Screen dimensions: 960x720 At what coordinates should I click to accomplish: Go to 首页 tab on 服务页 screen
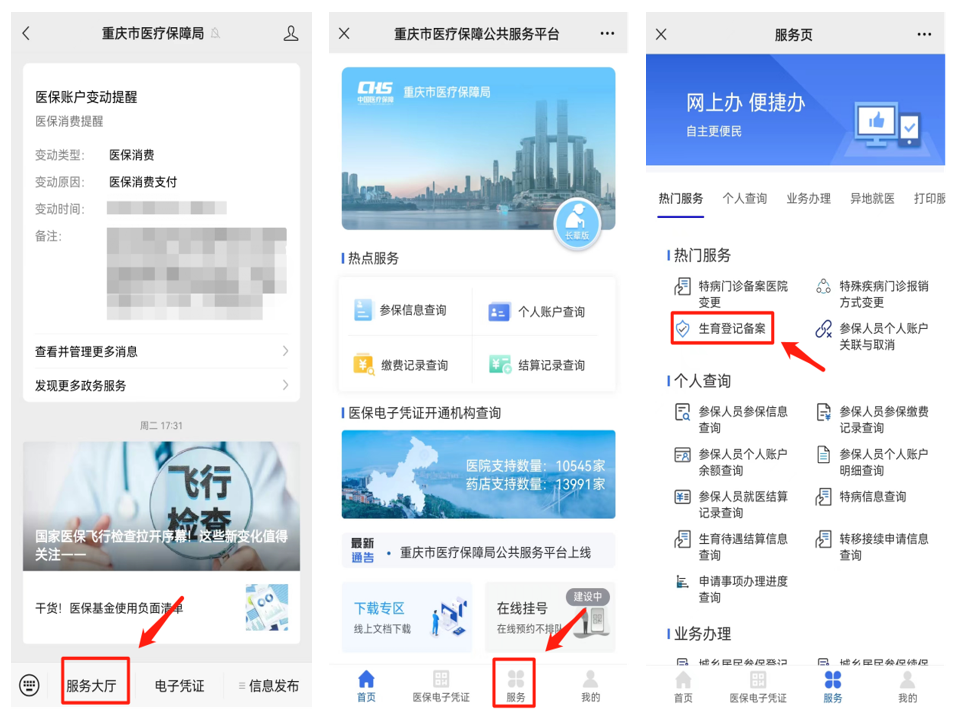point(683,686)
